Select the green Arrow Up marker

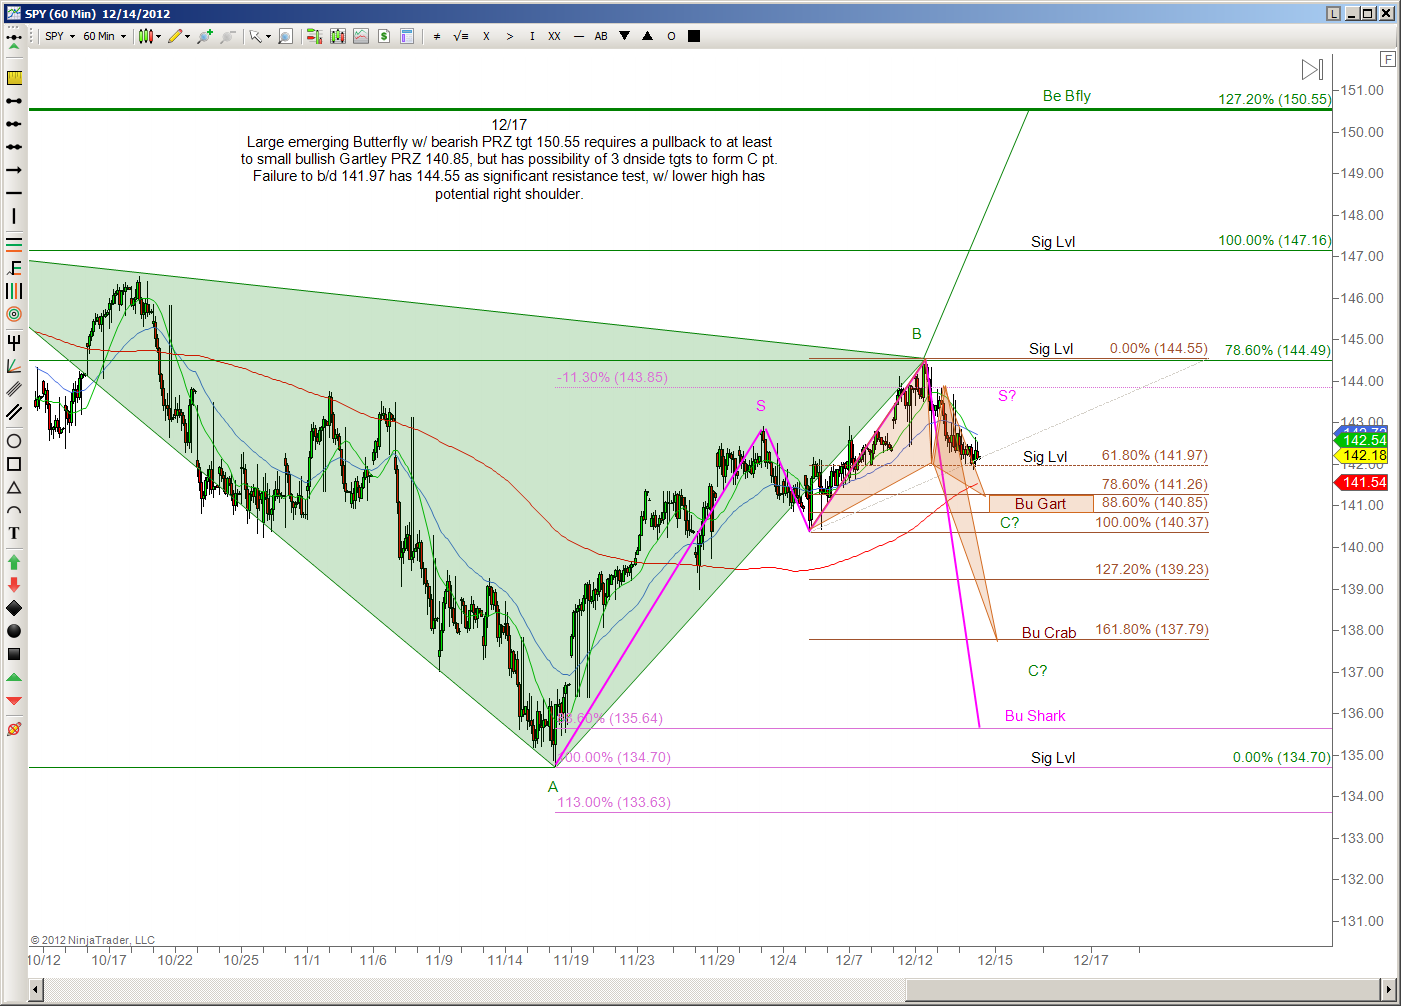pyautogui.click(x=14, y=562)
